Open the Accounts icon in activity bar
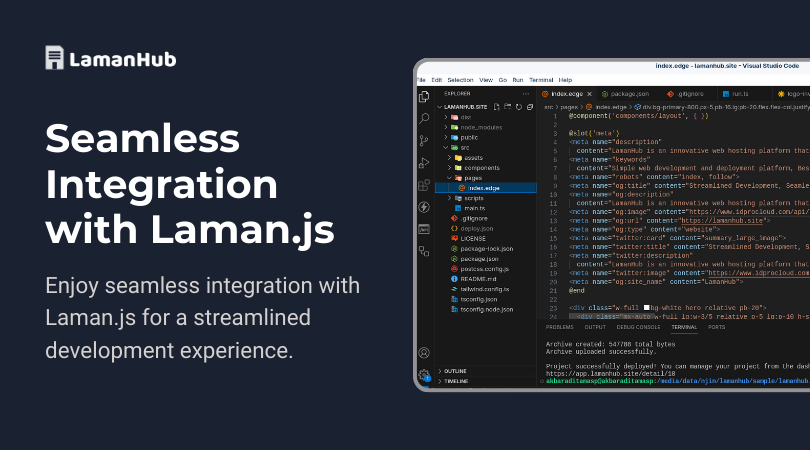810x450 pixels. 424,353
